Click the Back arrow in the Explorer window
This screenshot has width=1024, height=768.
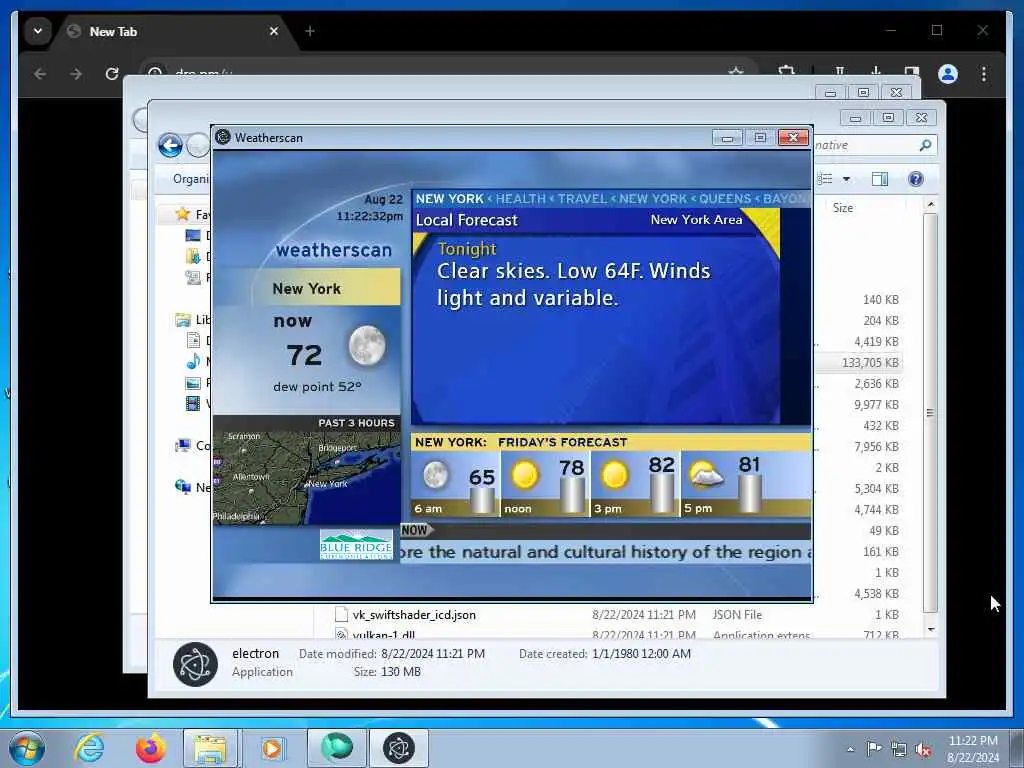coord(170,145)
